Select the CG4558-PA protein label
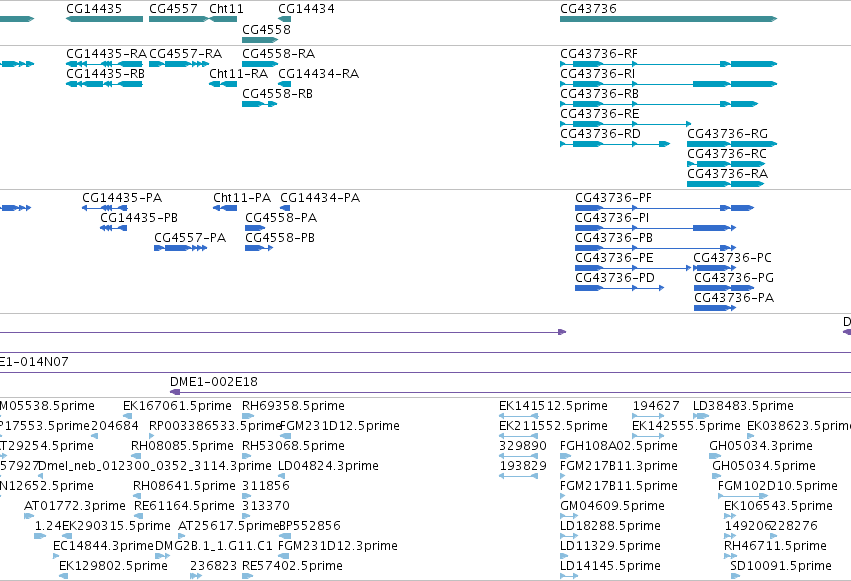 [x=281, y=218]
